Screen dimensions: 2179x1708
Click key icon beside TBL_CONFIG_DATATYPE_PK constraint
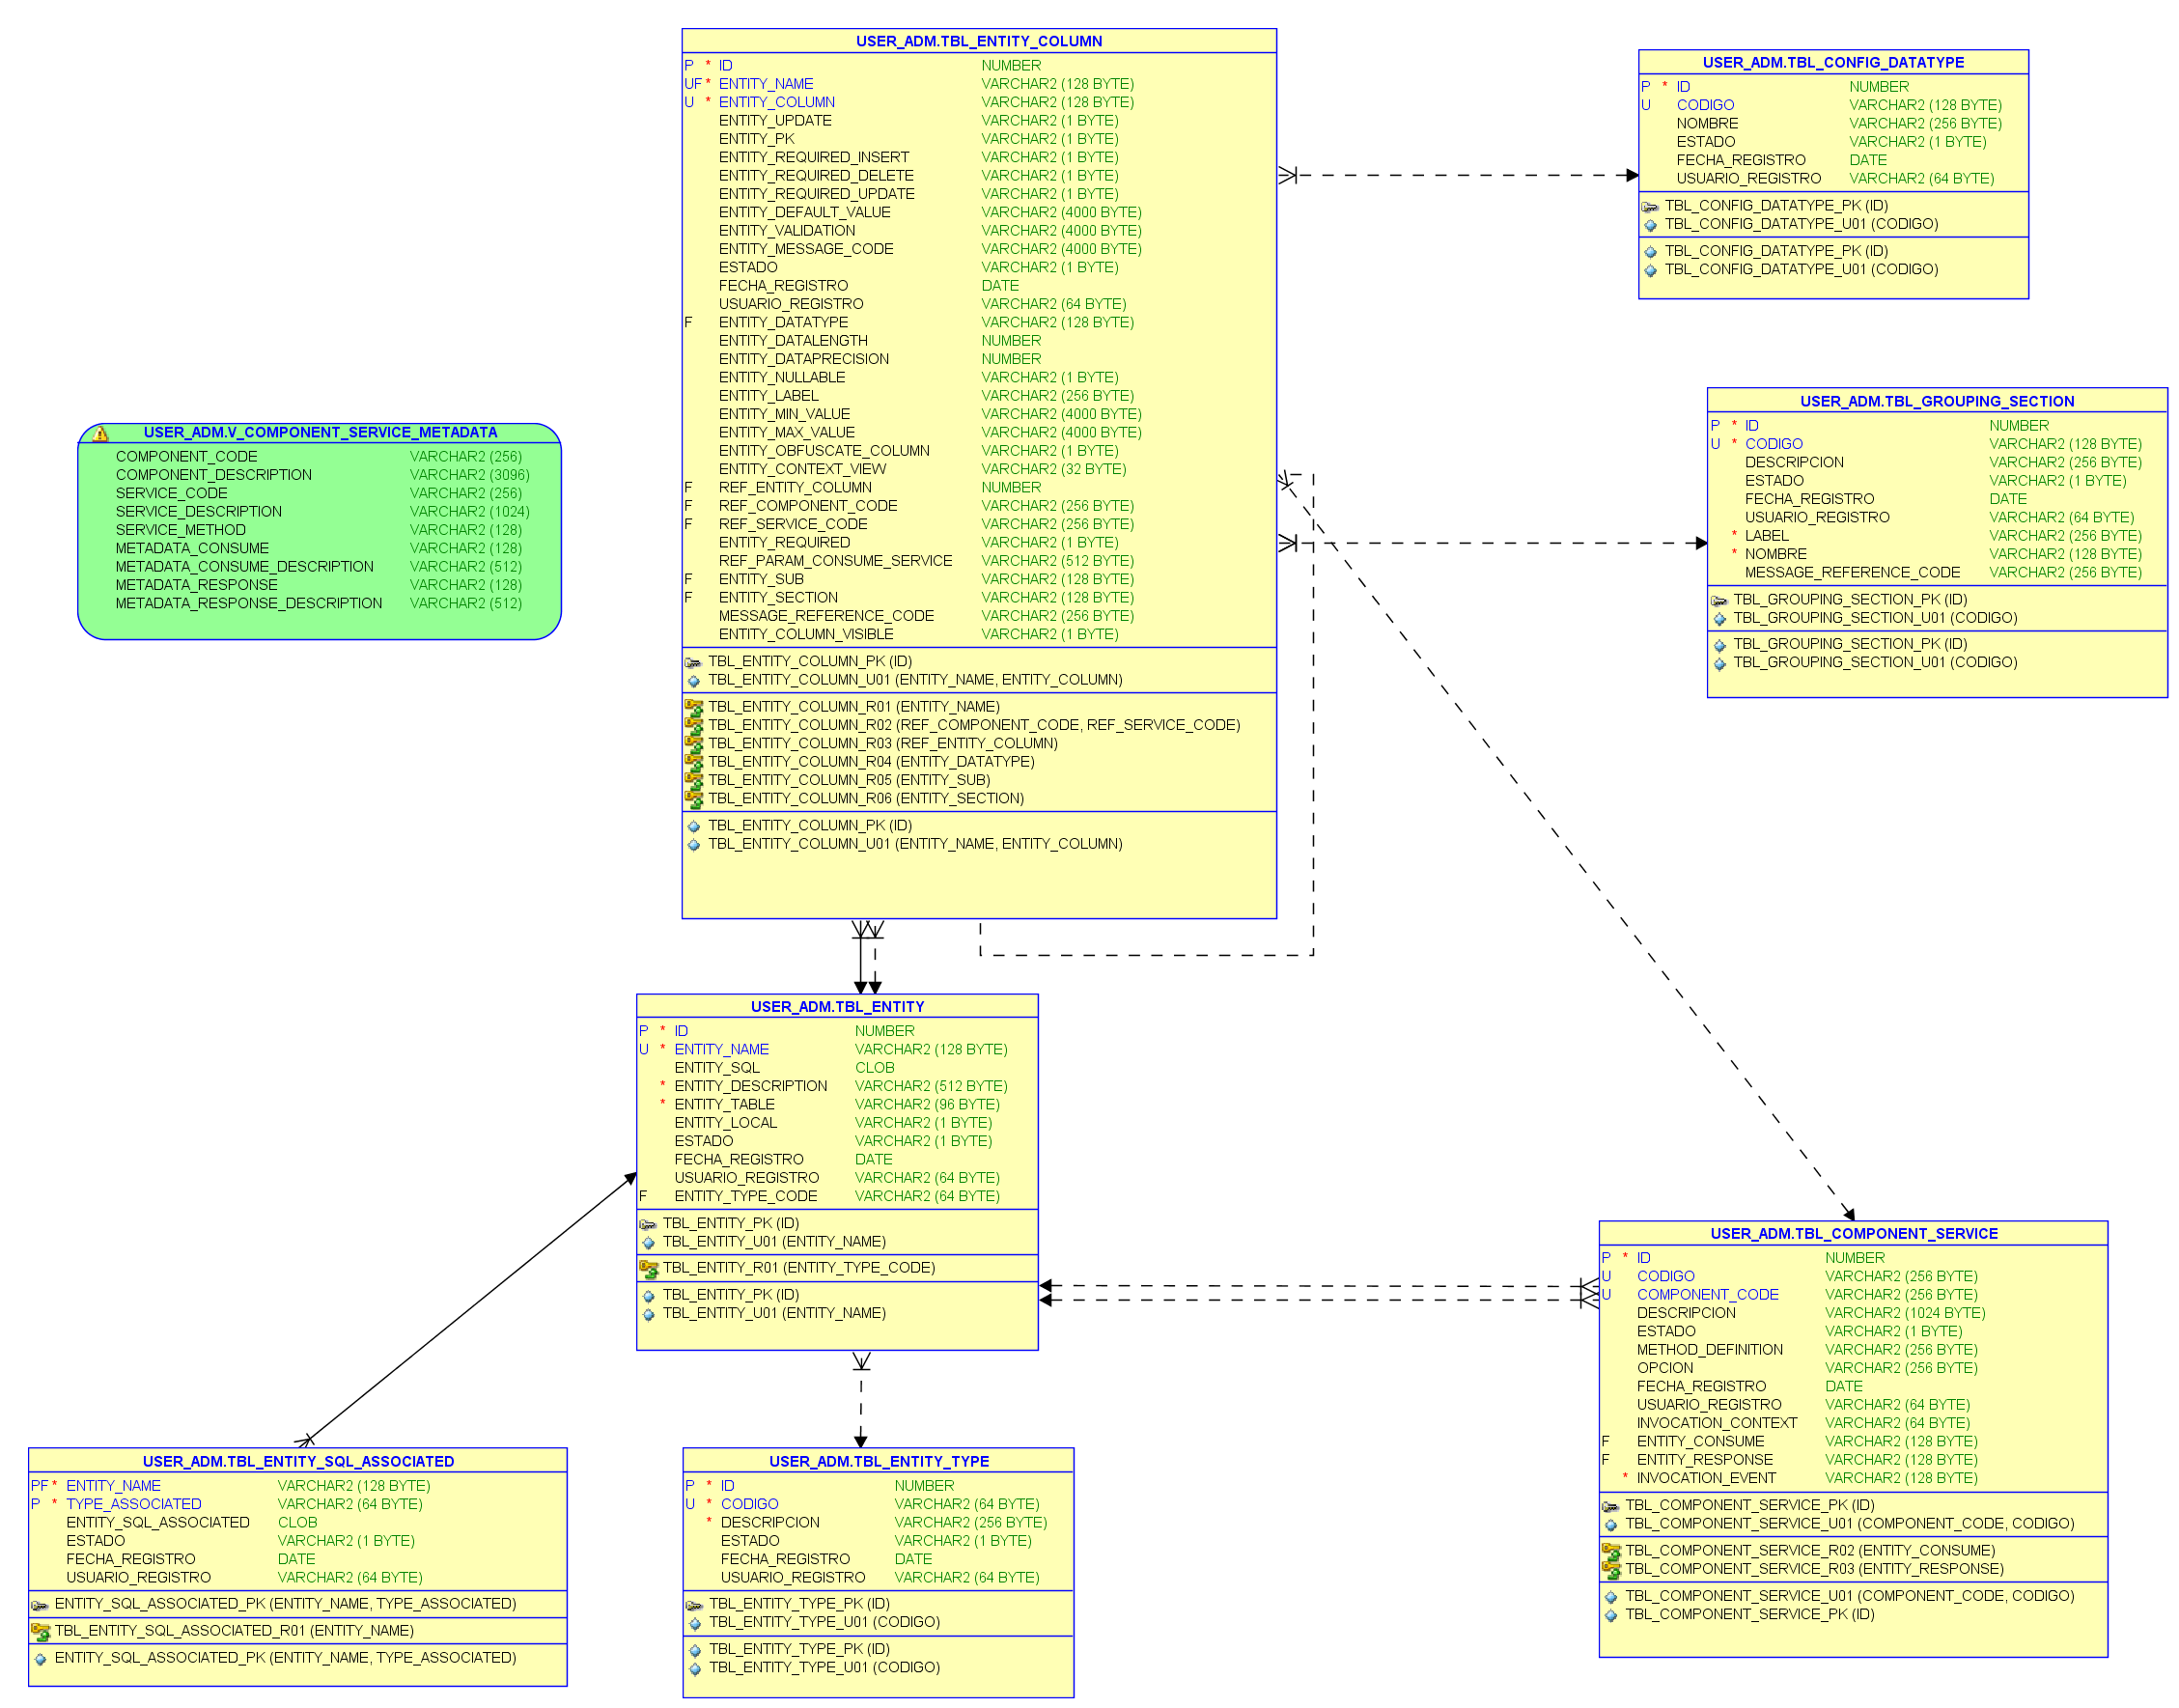point(1649,206)
